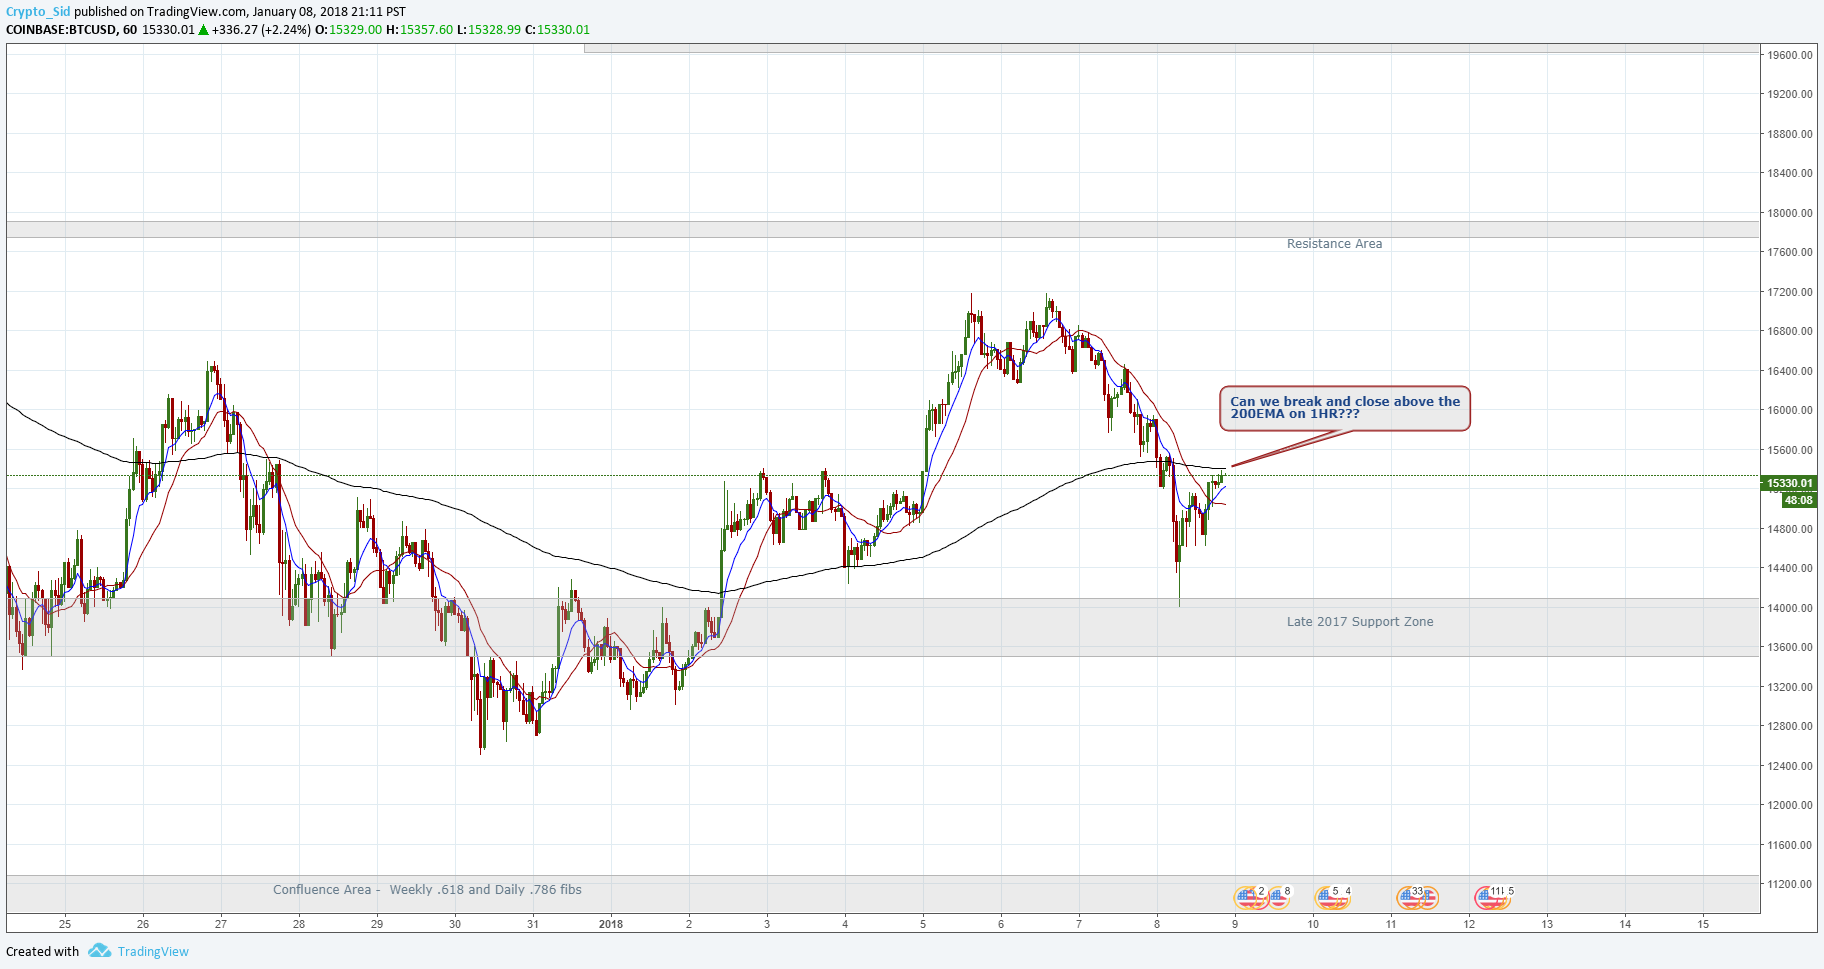This screenshot has width=1824, height=969.
Task: Click the 2018 year marker on time axis
Action: pyautogui.click(x=611, y=924)
